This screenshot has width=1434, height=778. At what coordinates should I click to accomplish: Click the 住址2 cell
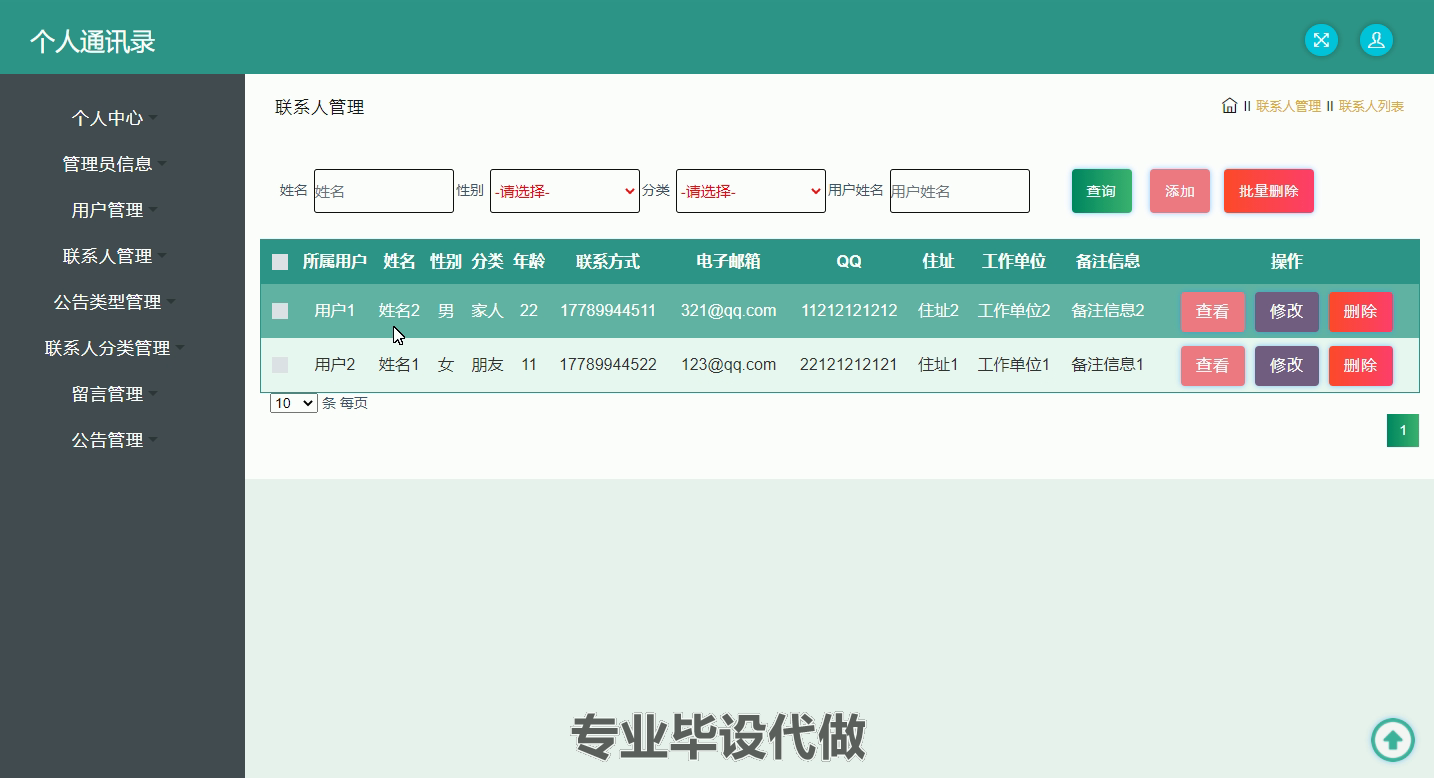(938, 311)
